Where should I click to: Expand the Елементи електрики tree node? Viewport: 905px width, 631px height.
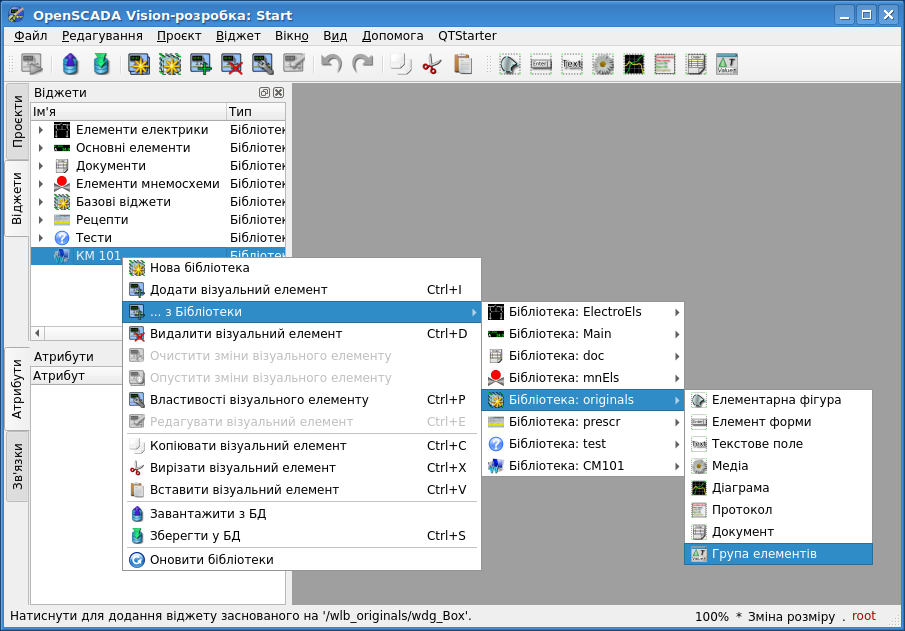40,130
